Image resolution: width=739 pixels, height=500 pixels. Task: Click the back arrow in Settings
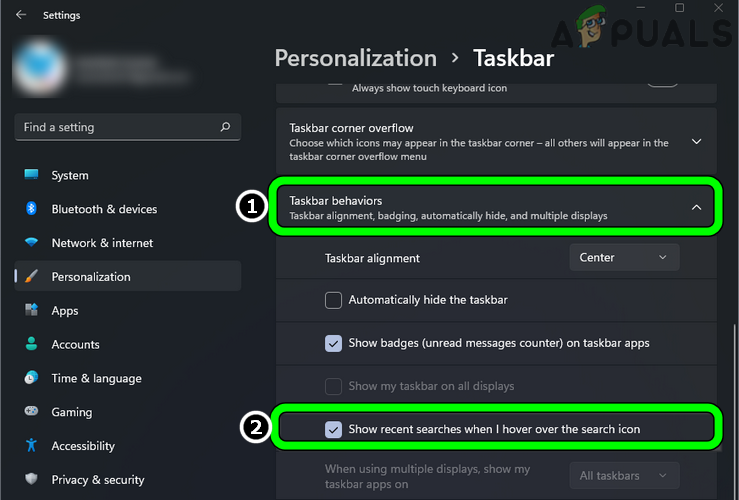click(21, 15)
